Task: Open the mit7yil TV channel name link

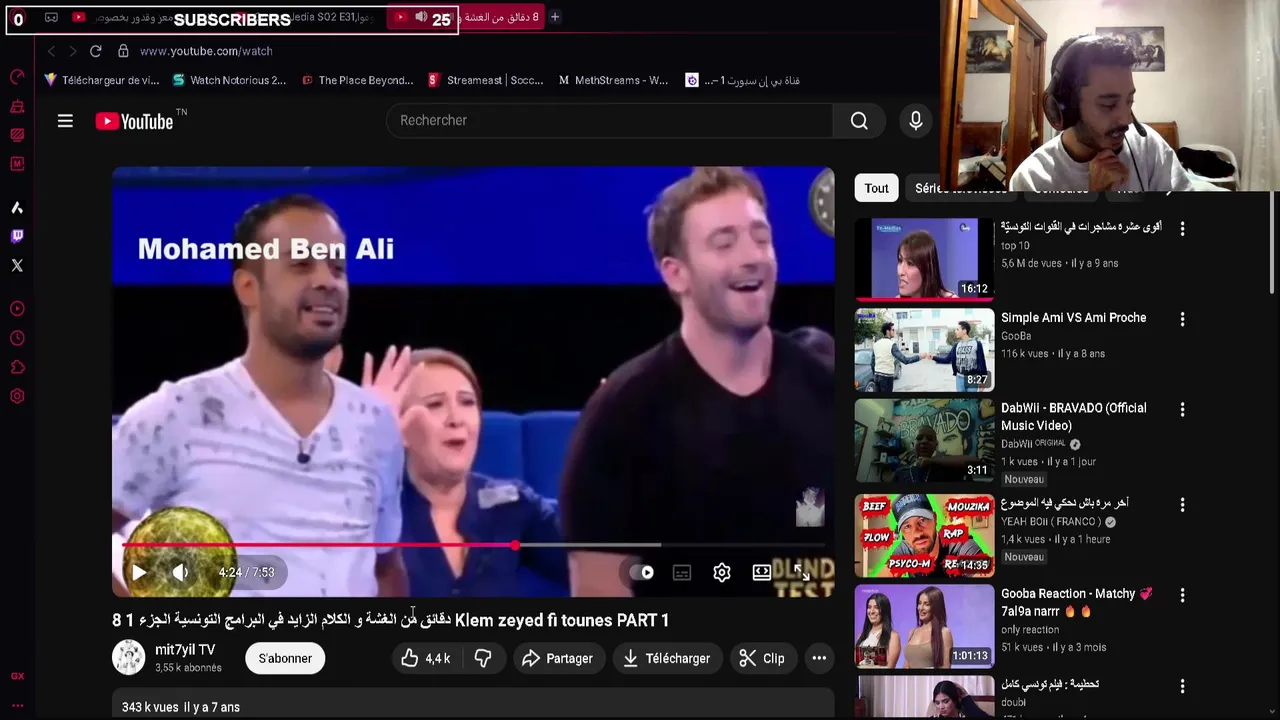Action: (x=185, y=650)
